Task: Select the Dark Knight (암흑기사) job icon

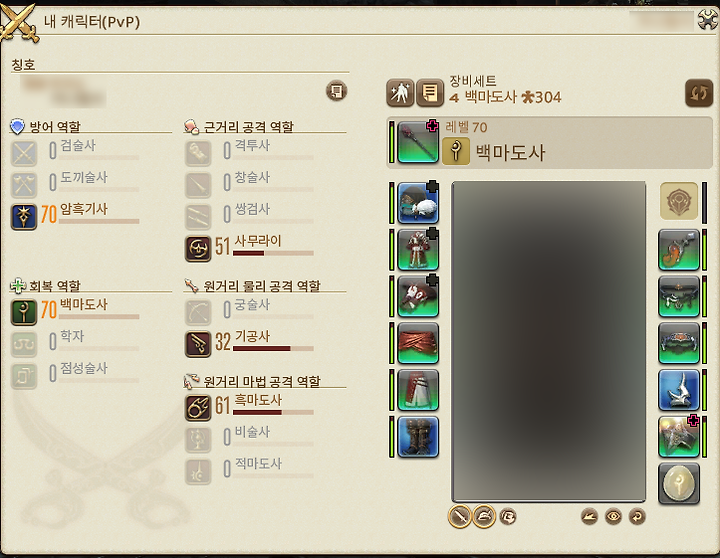Action: (24, 217)
